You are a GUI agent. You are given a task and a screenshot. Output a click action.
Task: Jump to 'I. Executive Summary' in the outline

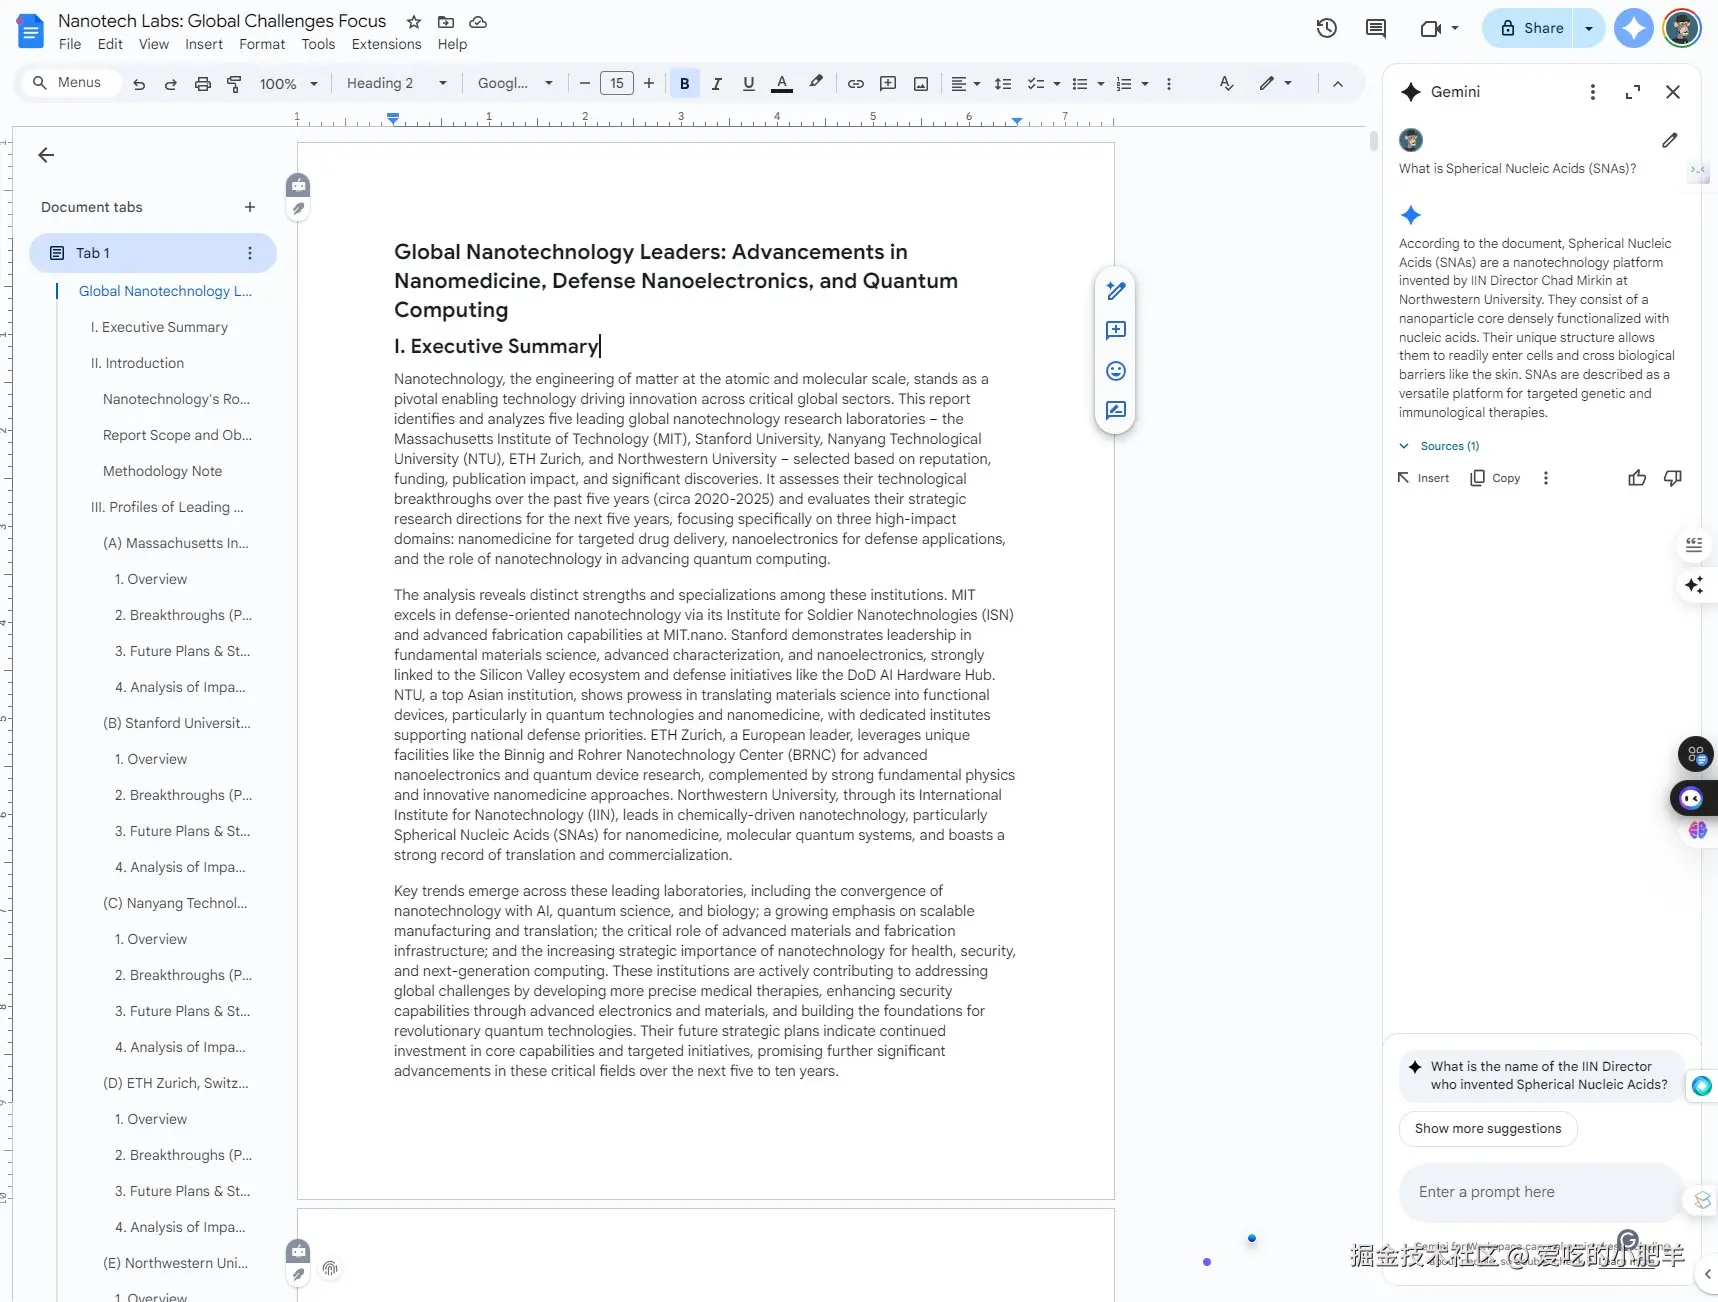[x=159, y=327]
